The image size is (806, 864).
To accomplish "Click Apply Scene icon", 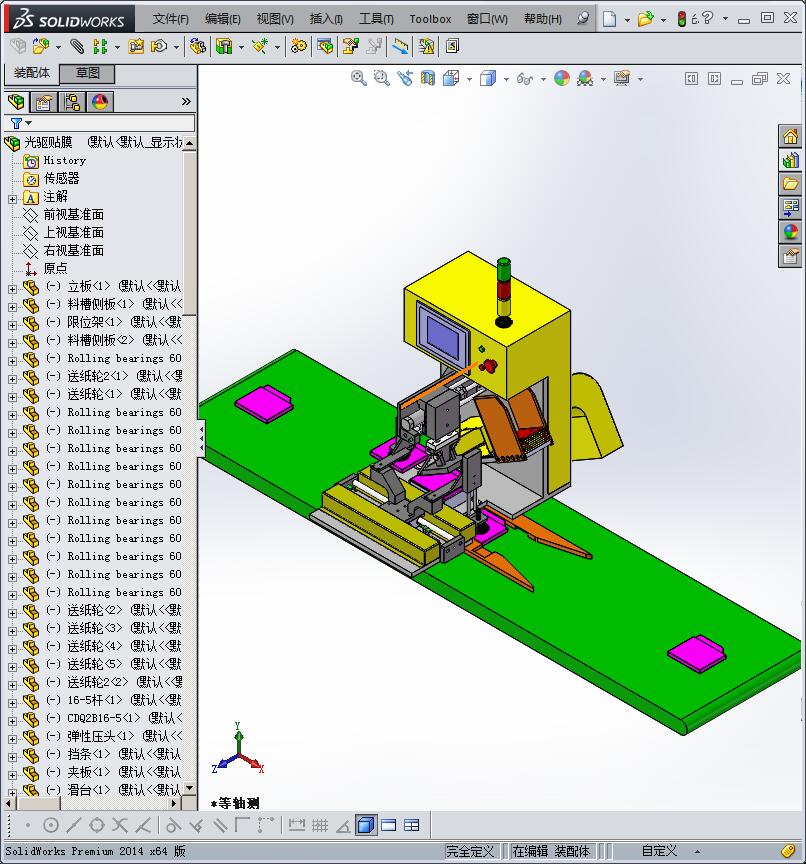I will [585, 78].
